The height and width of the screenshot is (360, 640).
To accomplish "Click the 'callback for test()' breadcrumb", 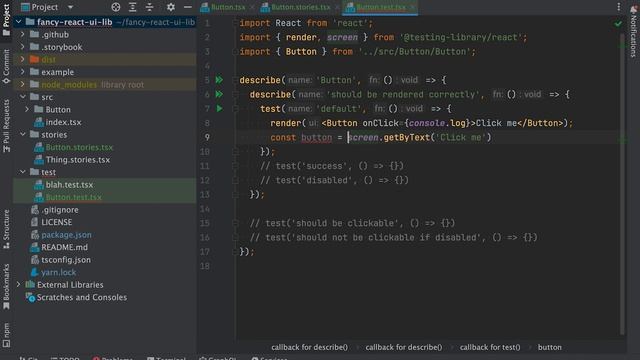I will tap(490, 347).
